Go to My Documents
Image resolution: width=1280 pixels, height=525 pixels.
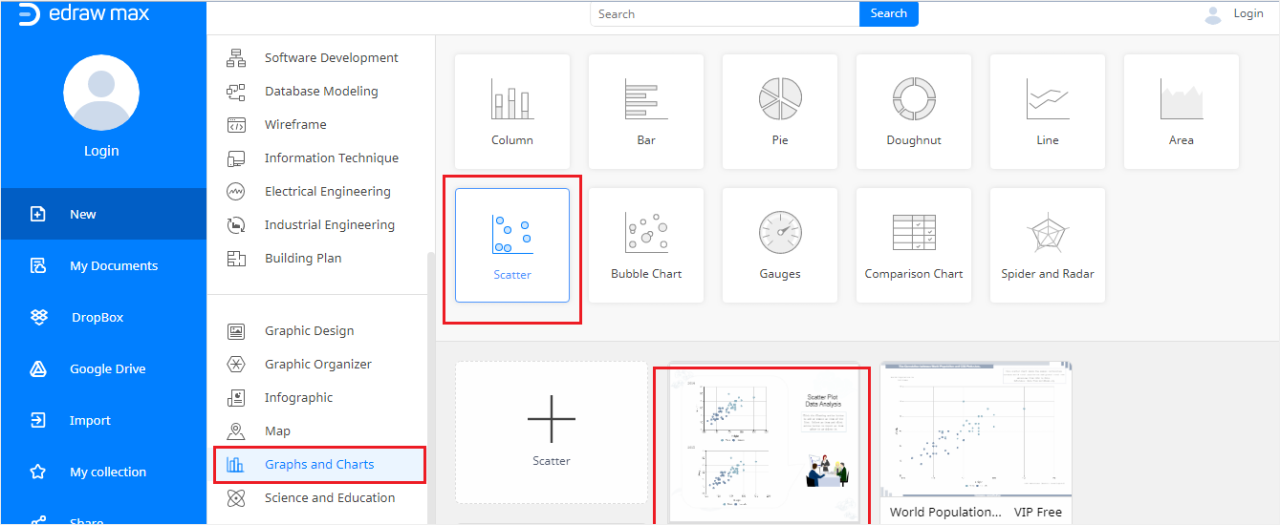103,266
